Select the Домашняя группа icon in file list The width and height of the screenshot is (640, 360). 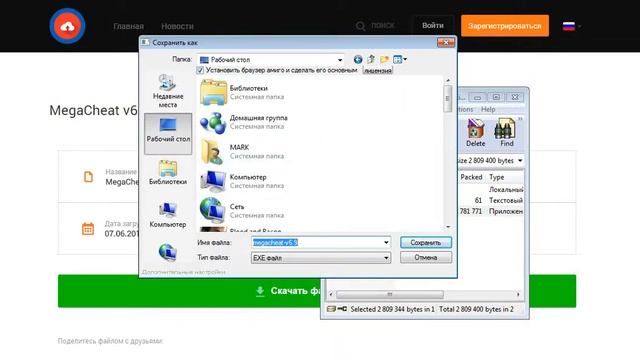pyautogui.click(x=213, y=122)
